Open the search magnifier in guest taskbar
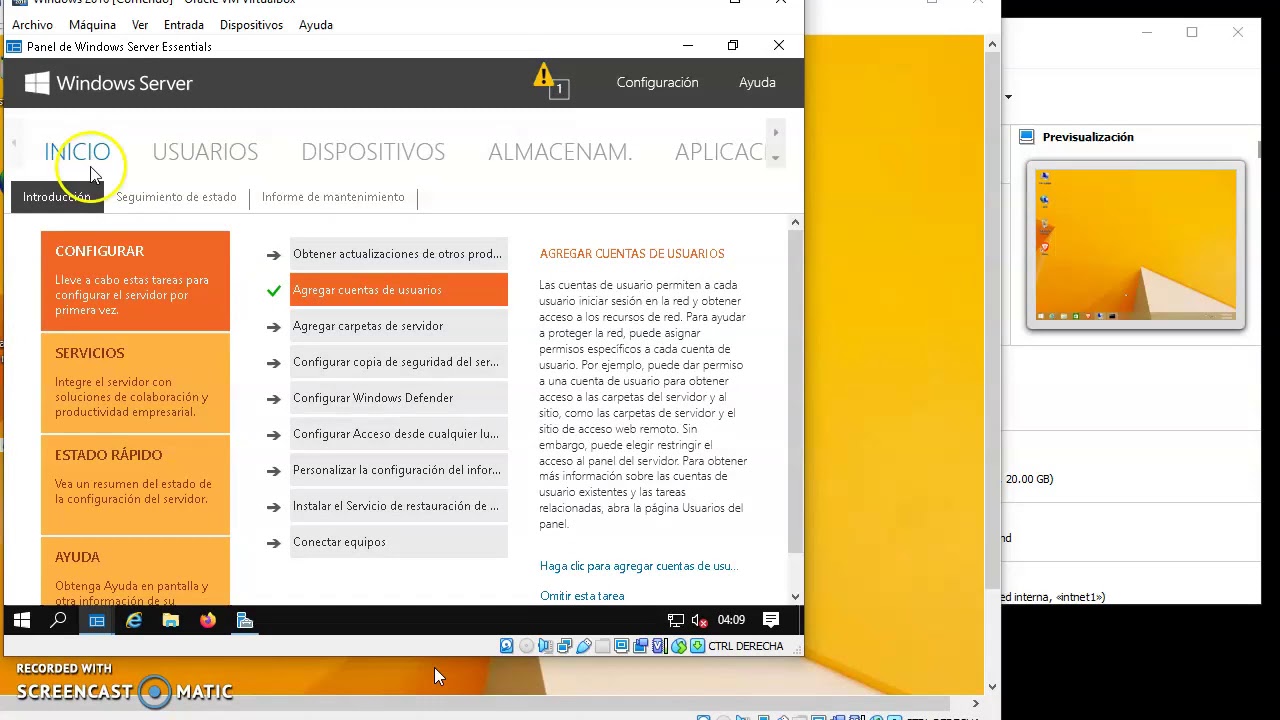Viewport: 1280px width, 720px height. pos(58,621)
